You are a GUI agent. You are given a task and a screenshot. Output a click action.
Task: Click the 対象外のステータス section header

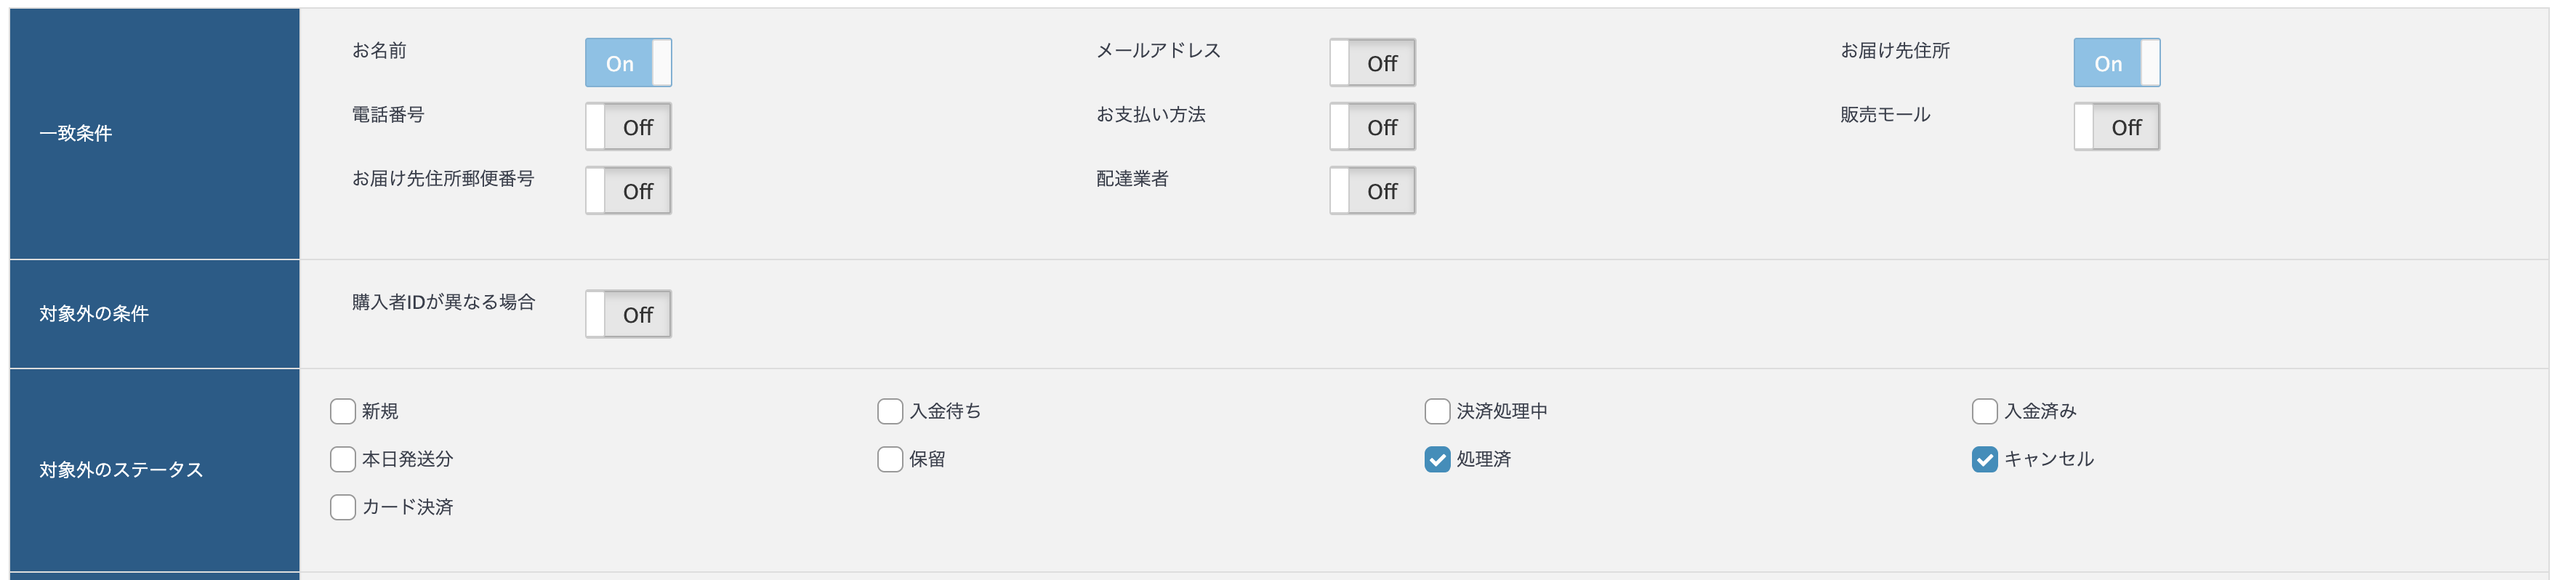click(x=121, y=470)
